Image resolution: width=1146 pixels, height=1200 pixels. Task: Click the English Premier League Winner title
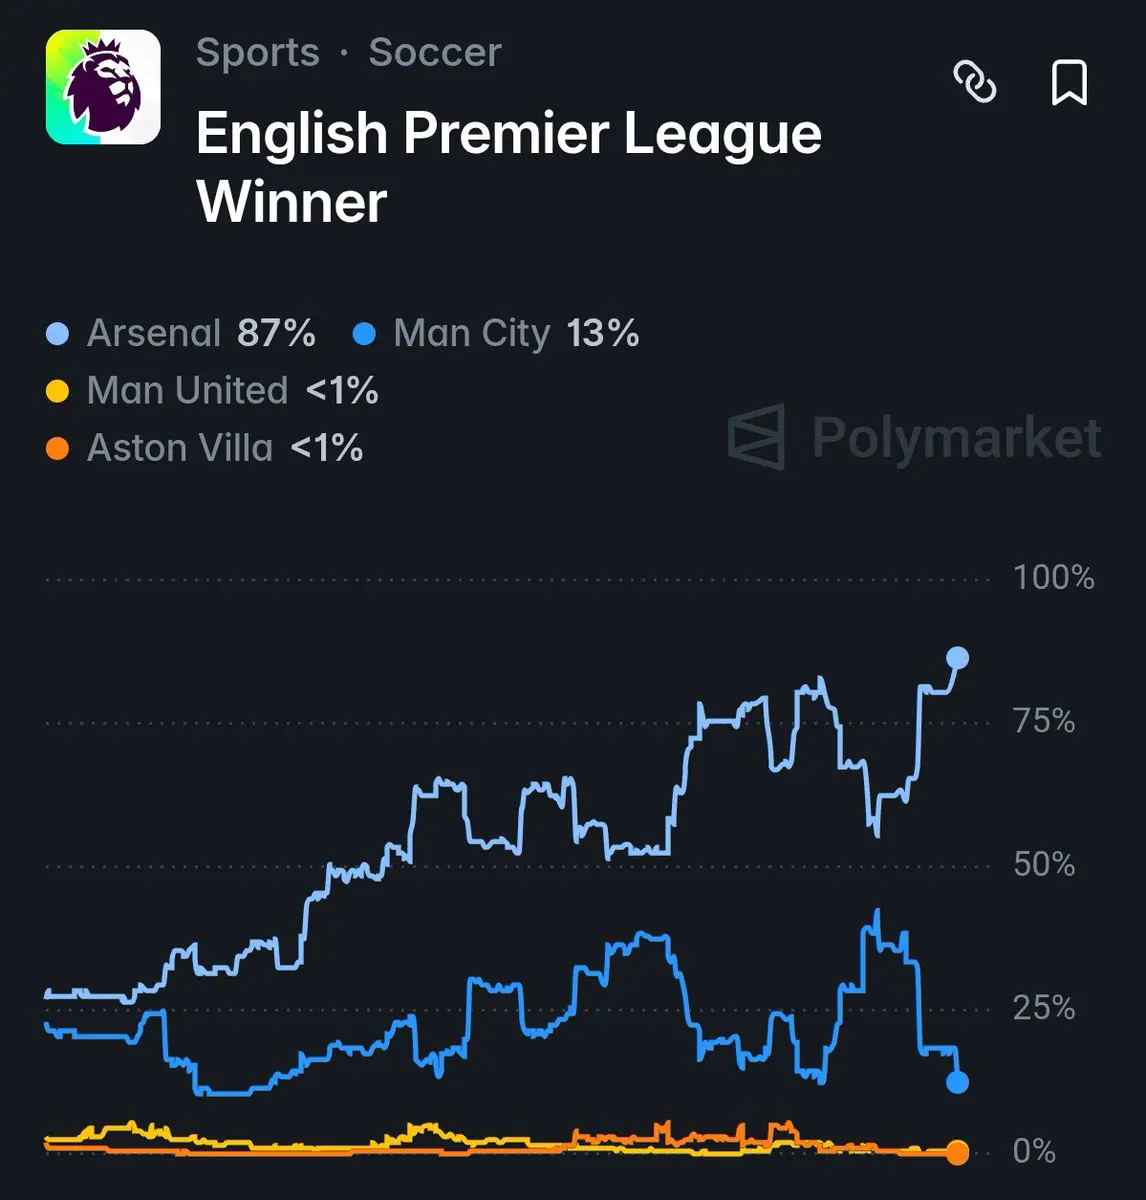(x=508, y=167)
